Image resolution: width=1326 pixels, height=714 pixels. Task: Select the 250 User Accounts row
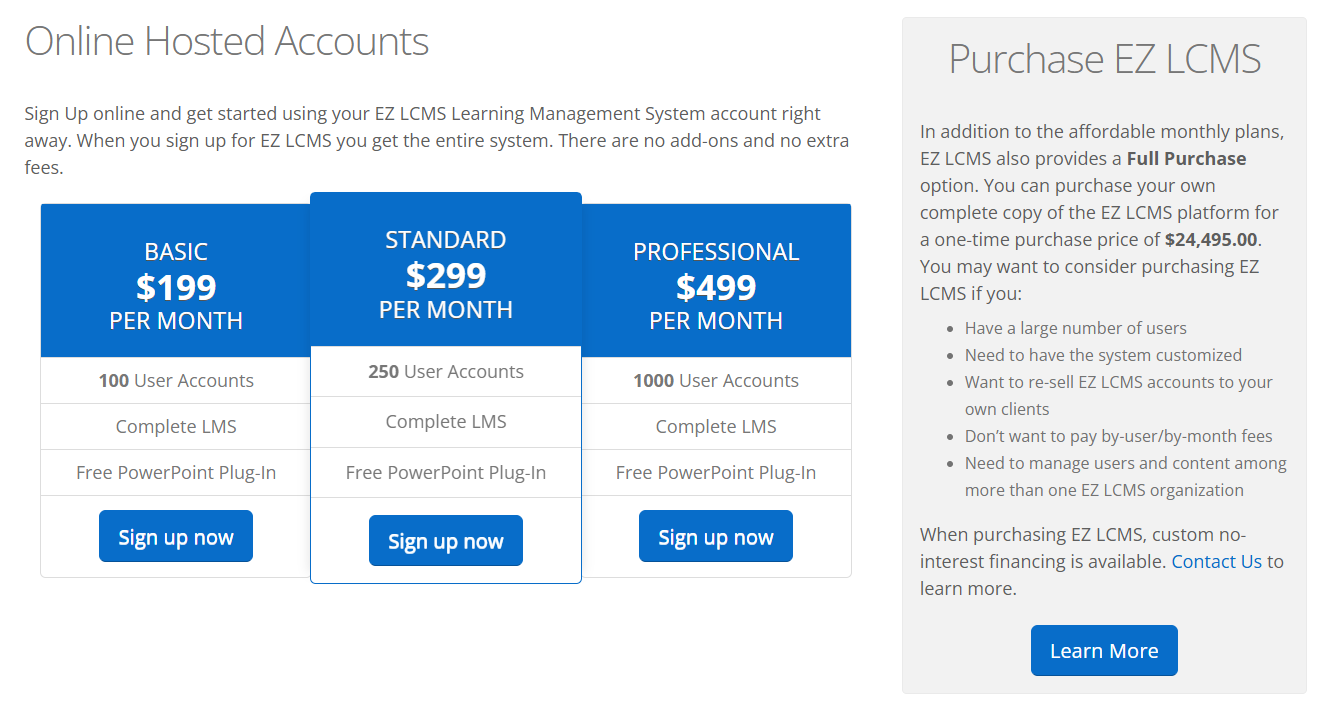[x=445, y=371]
